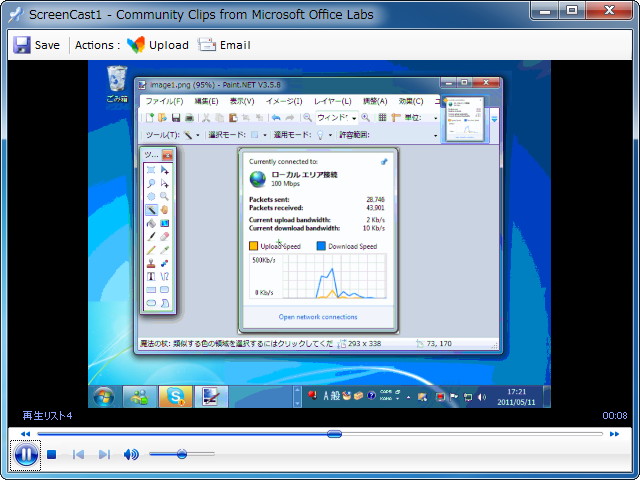Skip to the next clip
640x480 pixels.
click(x=104, y=454)
